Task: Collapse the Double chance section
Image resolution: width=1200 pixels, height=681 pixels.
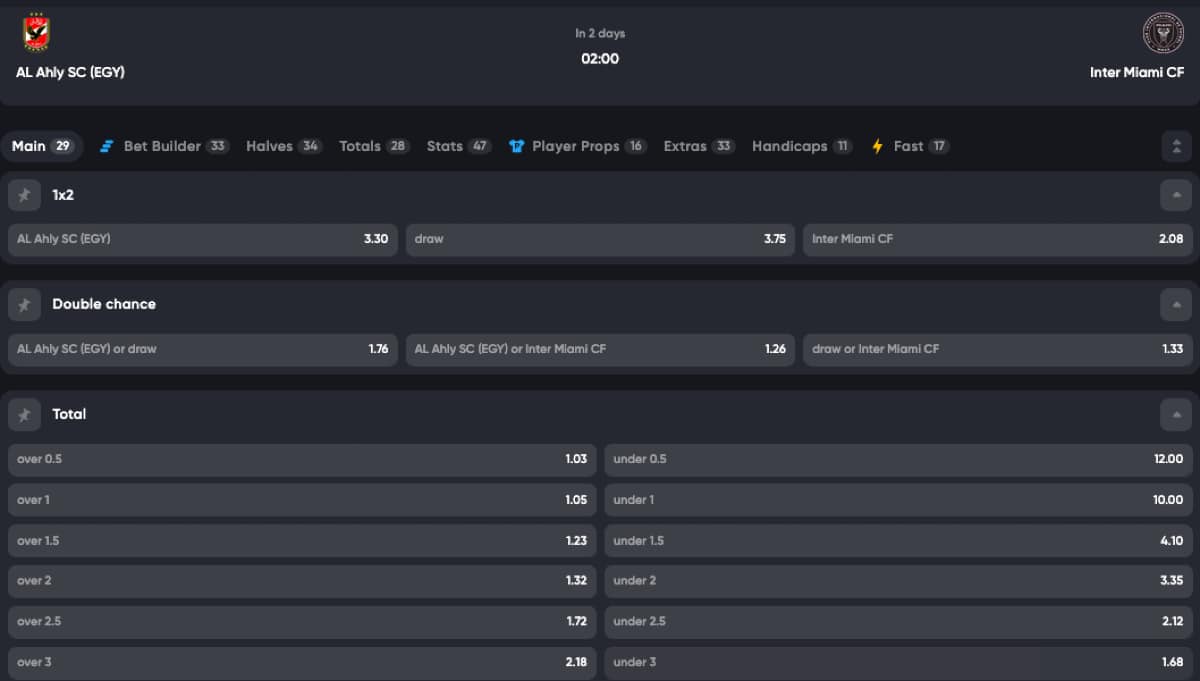Action: 1176,305
